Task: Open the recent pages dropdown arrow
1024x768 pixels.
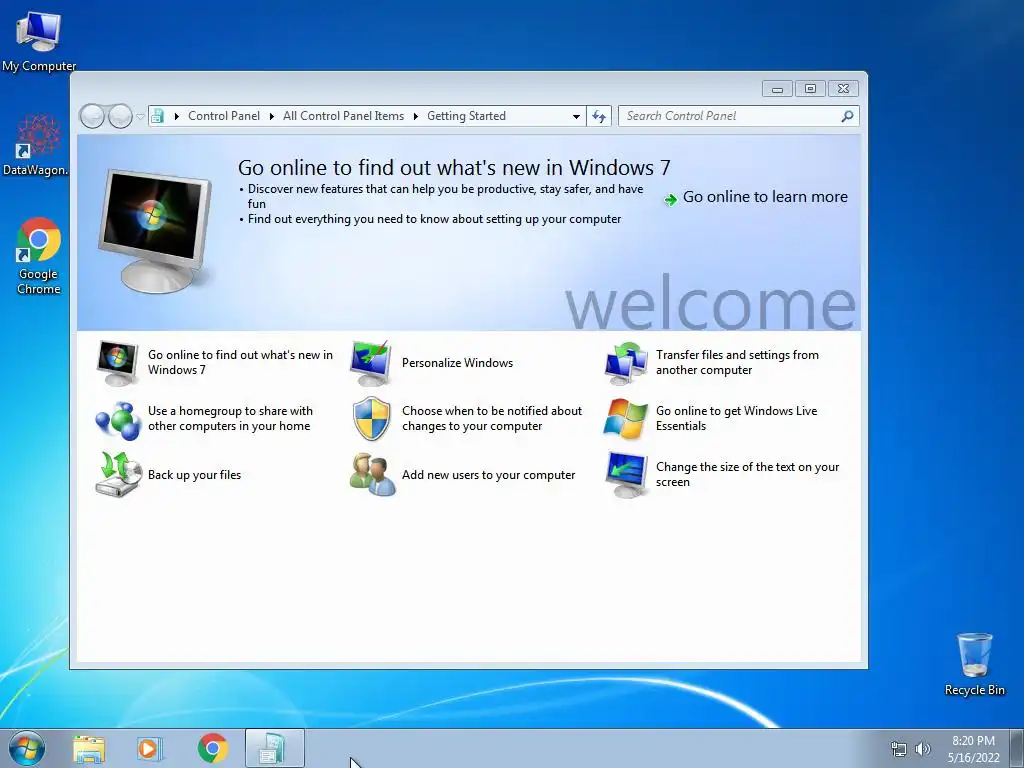Action: point(140,116)
